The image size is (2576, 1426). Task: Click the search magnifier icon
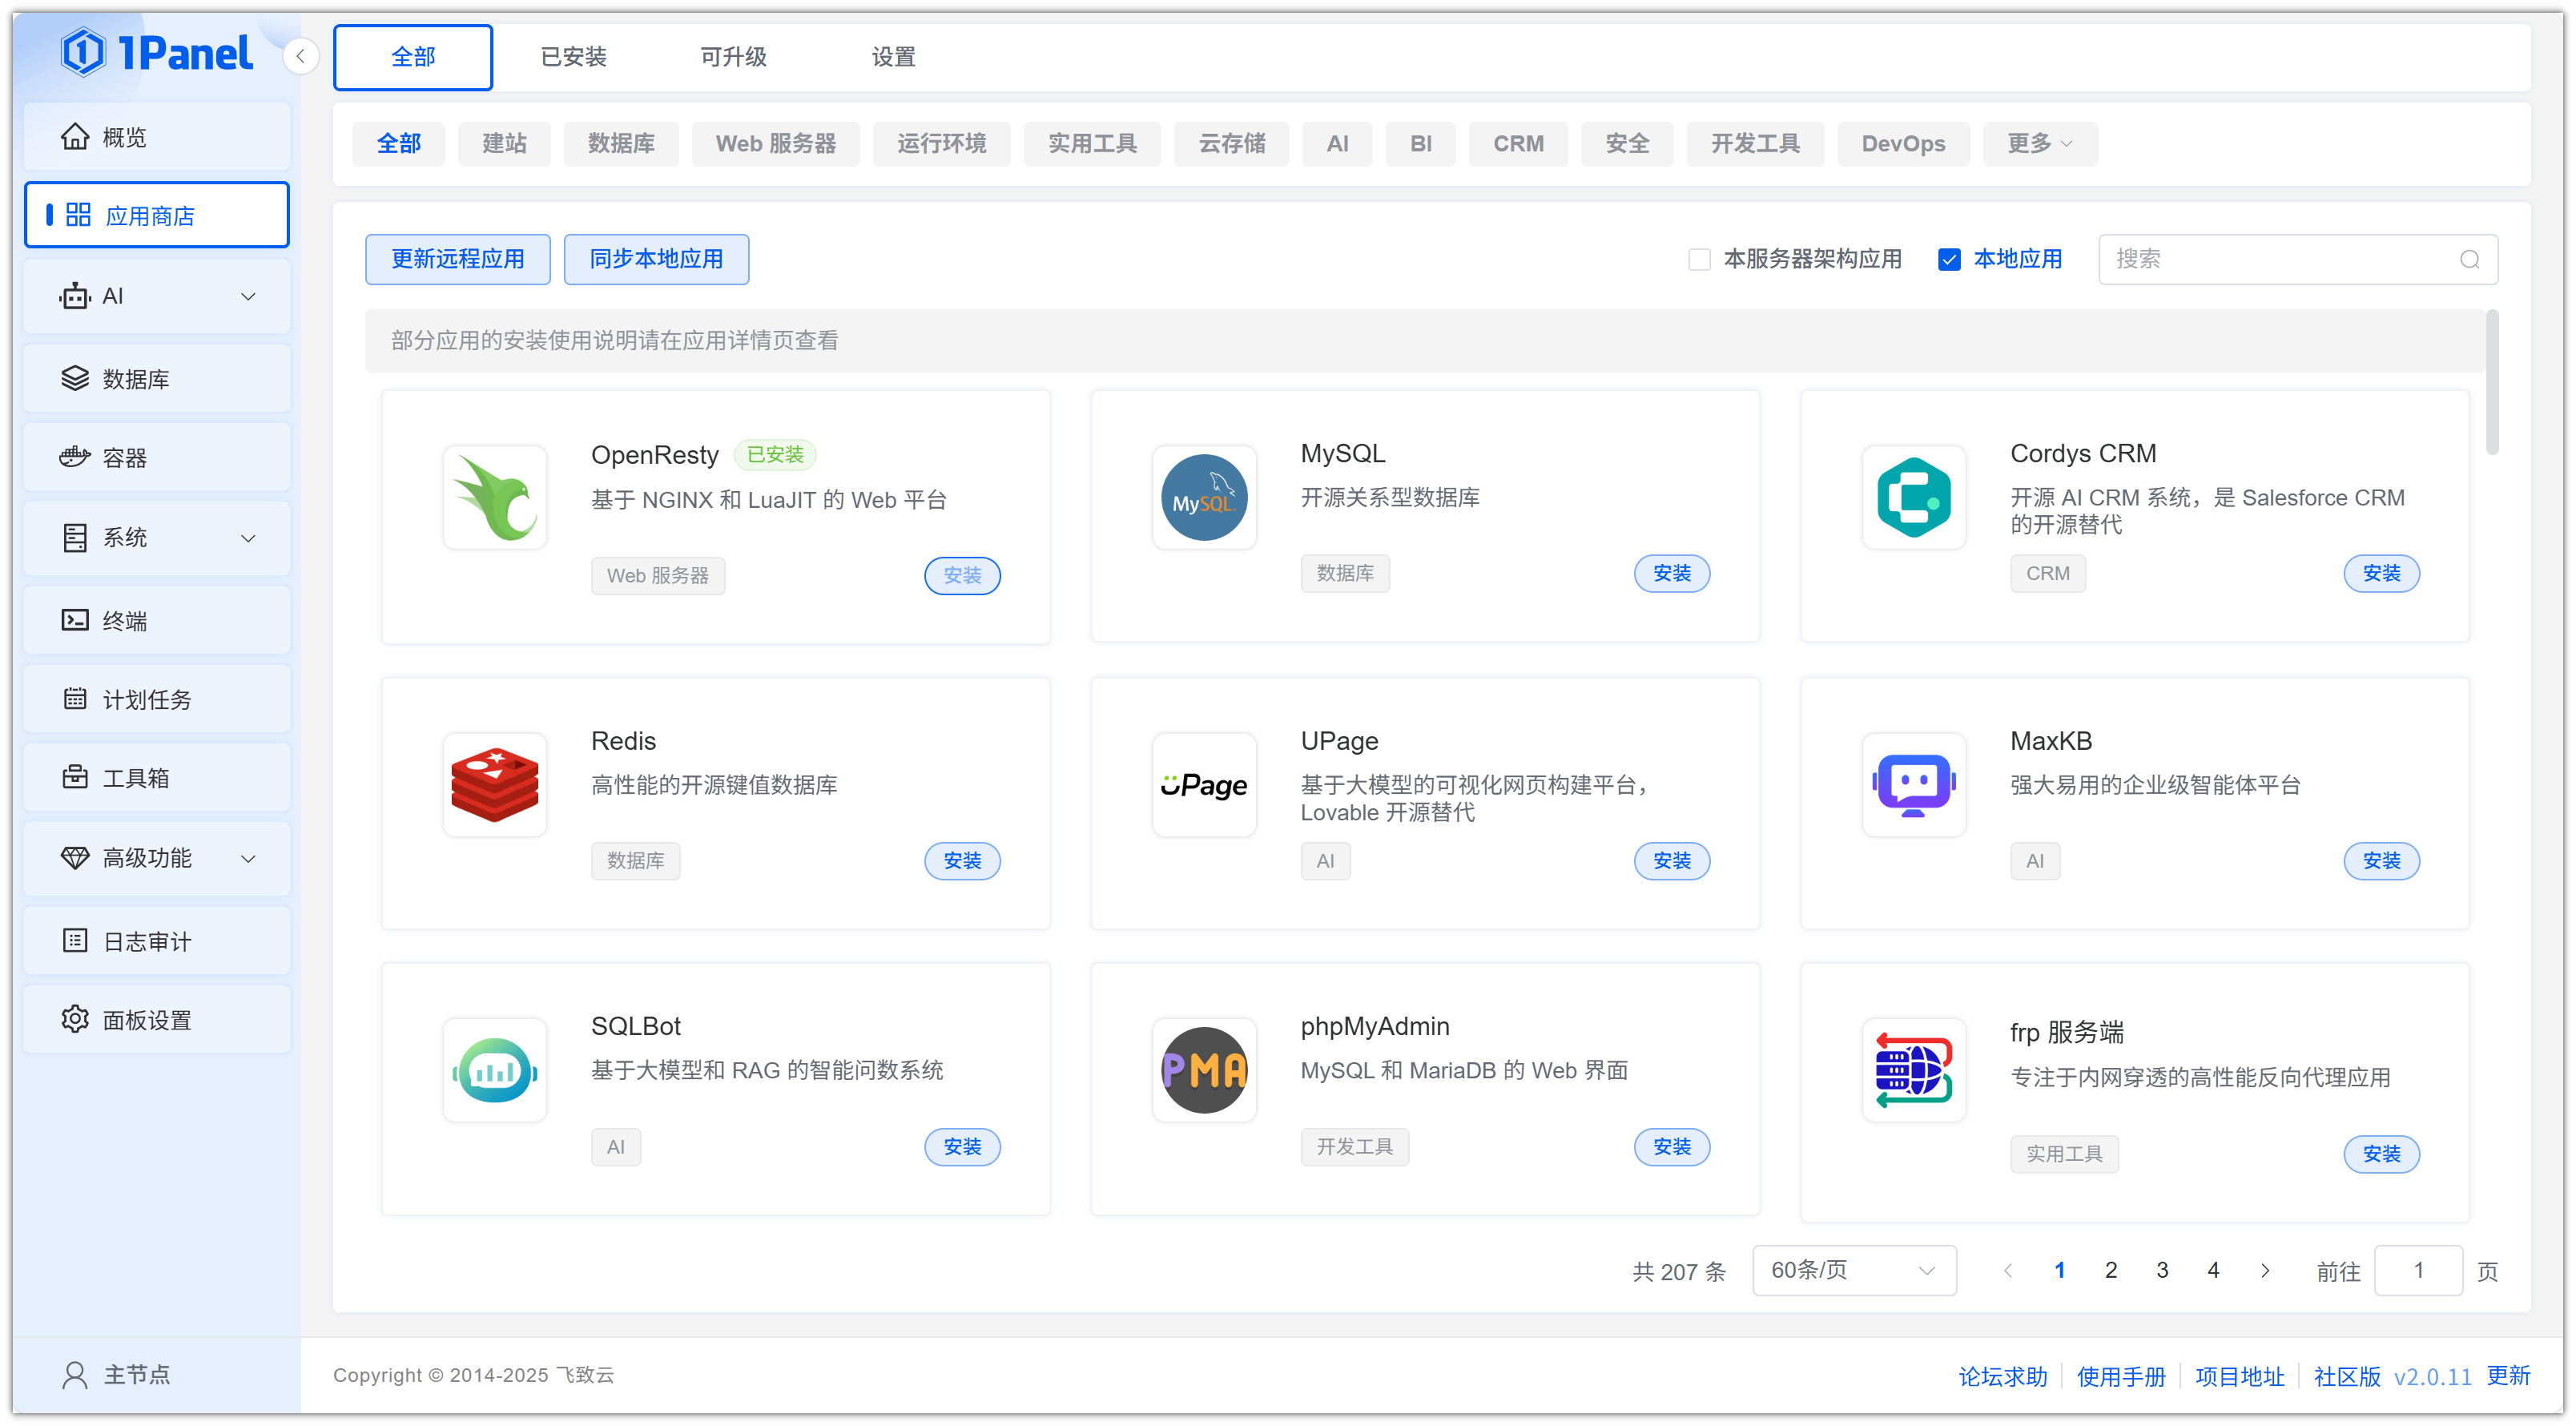[2469, 259]
